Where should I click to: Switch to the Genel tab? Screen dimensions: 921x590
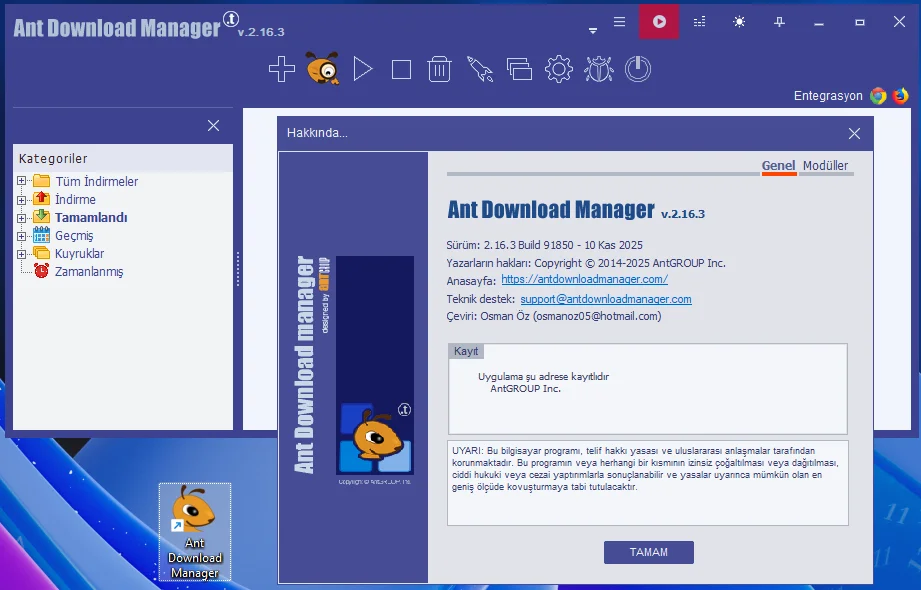click(x=778, y=166)
